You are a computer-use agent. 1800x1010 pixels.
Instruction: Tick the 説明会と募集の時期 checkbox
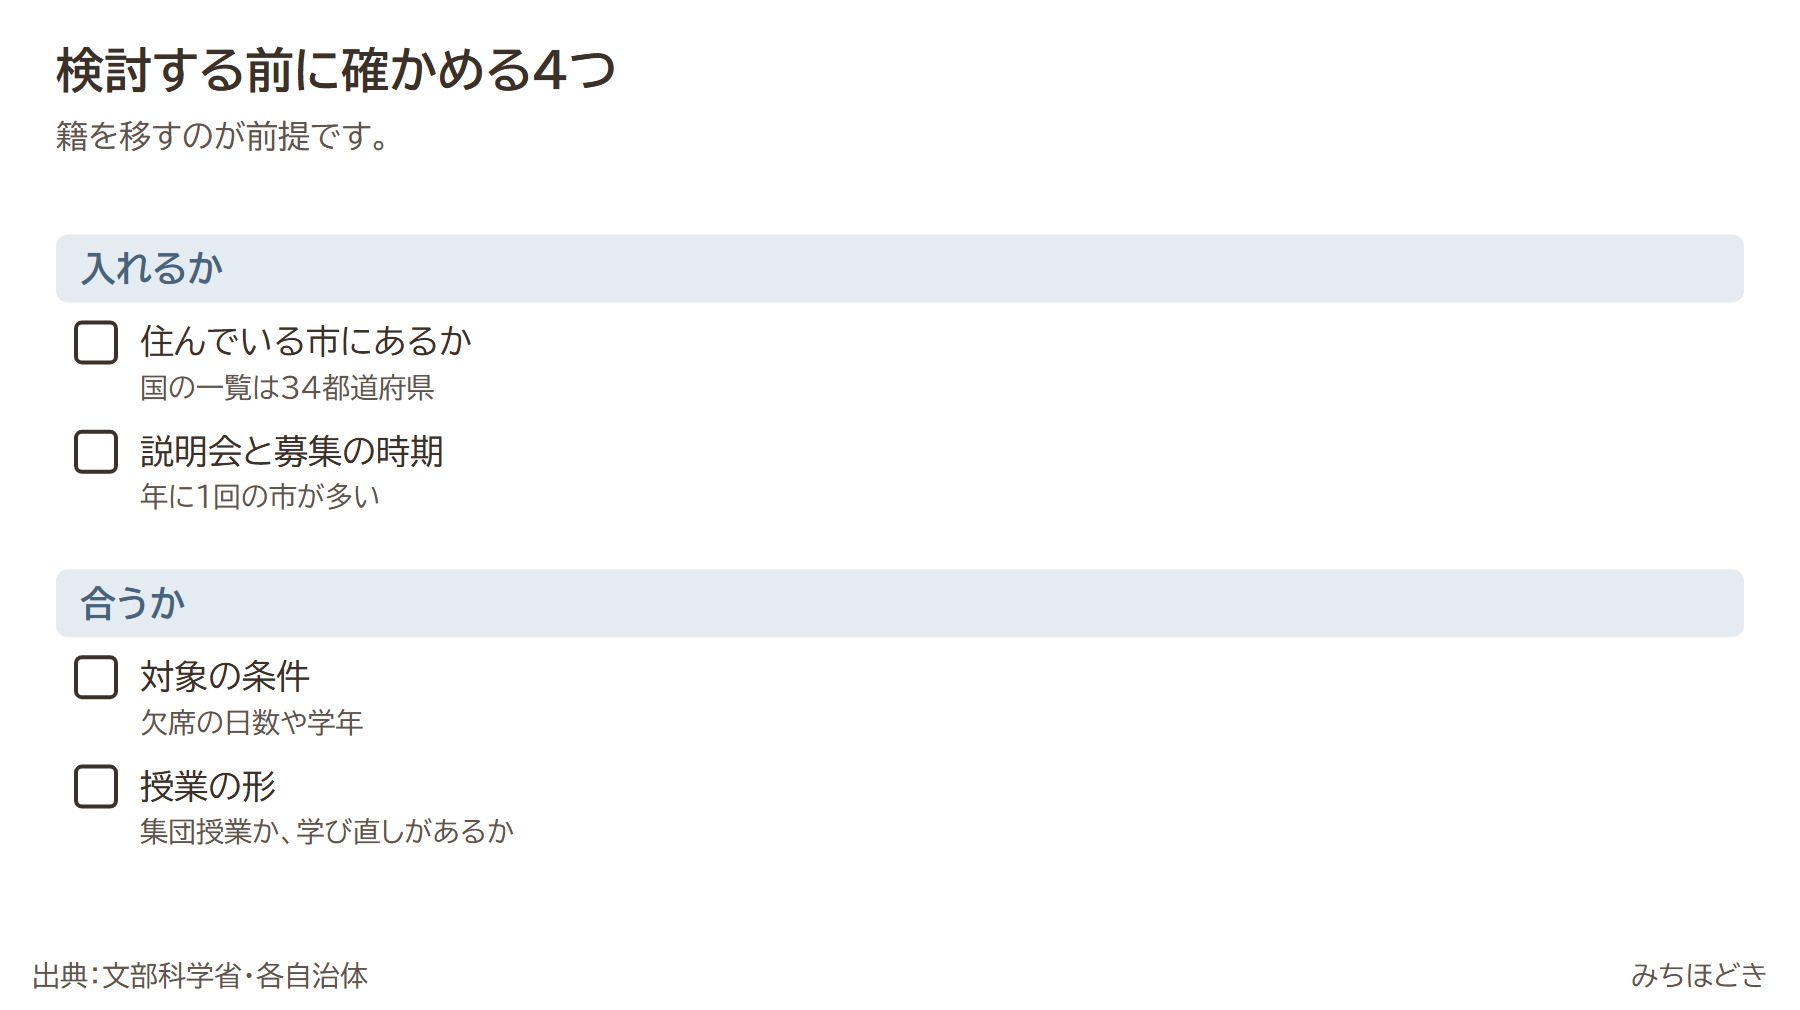[96, 452]
